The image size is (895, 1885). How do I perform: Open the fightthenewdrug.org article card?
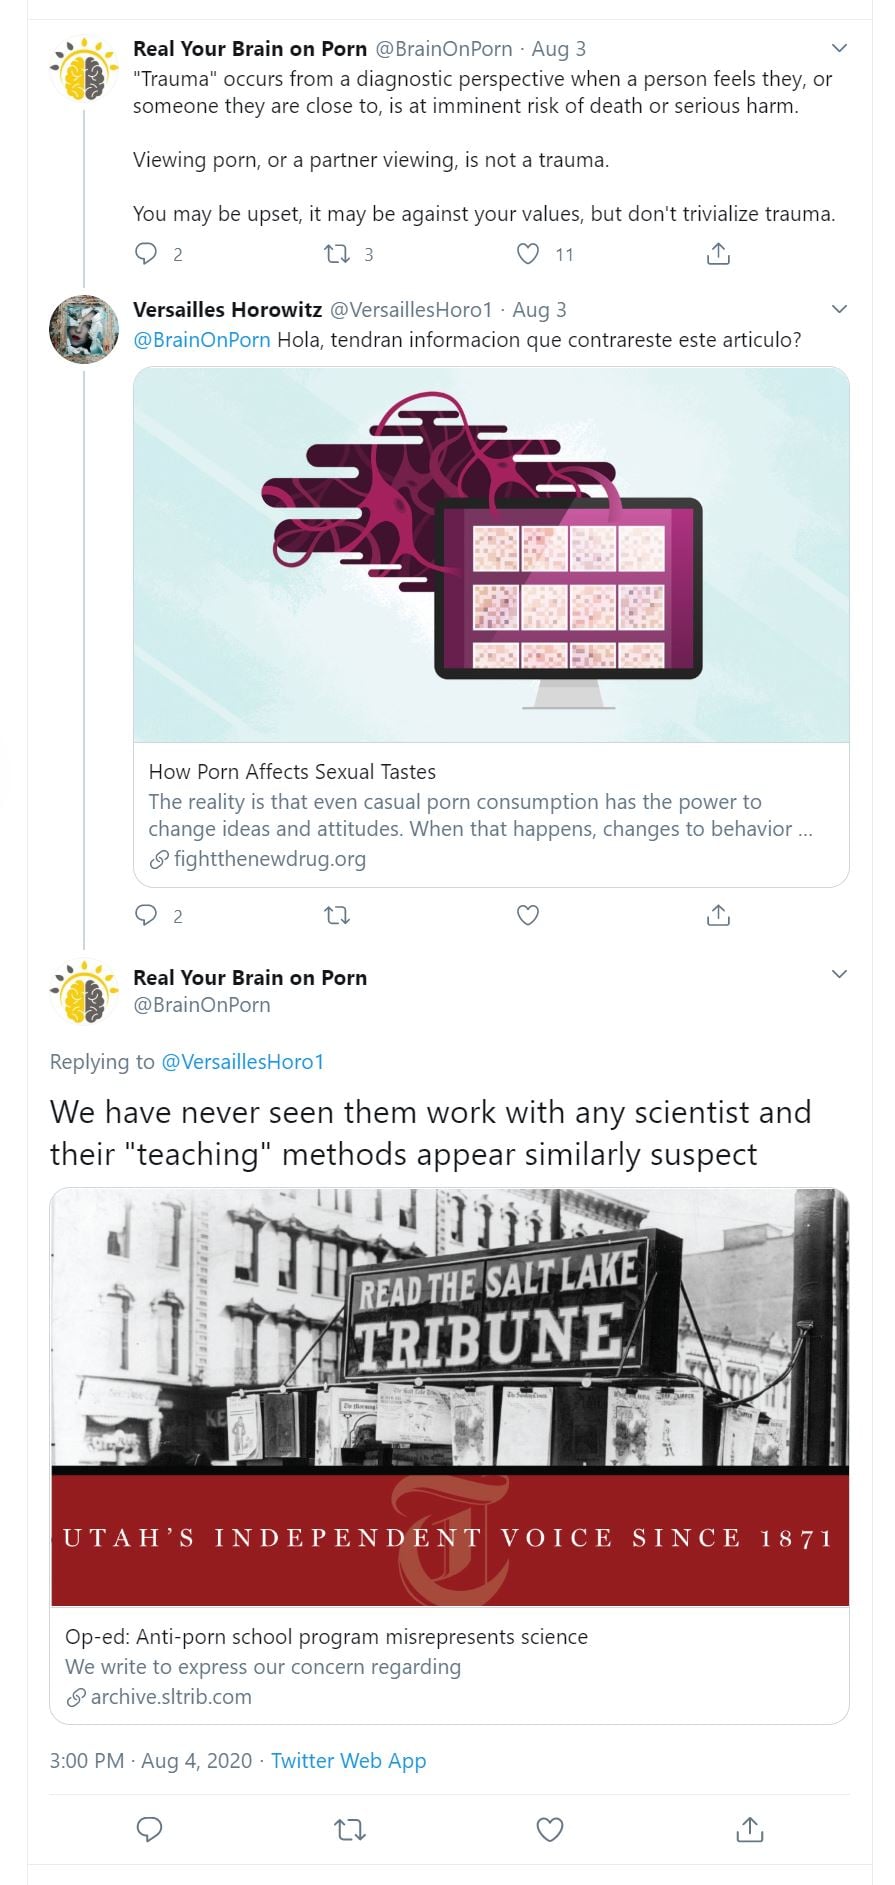tap(491, 626)
